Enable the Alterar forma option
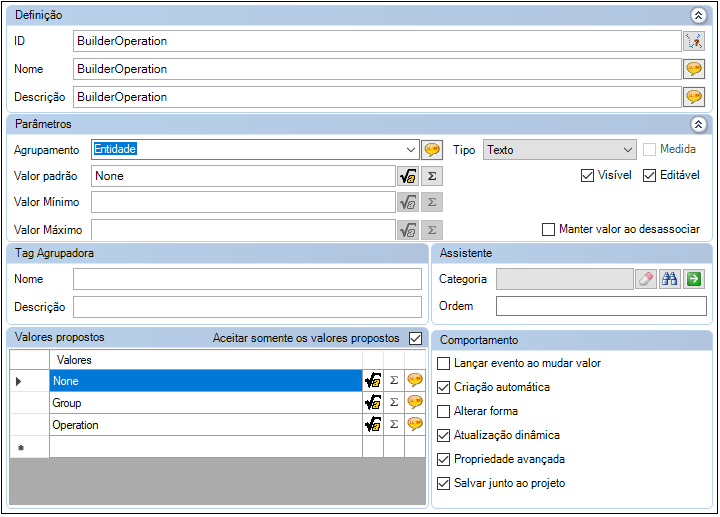The width and height of the screenshot is (720, 517). tap(444, 412)
